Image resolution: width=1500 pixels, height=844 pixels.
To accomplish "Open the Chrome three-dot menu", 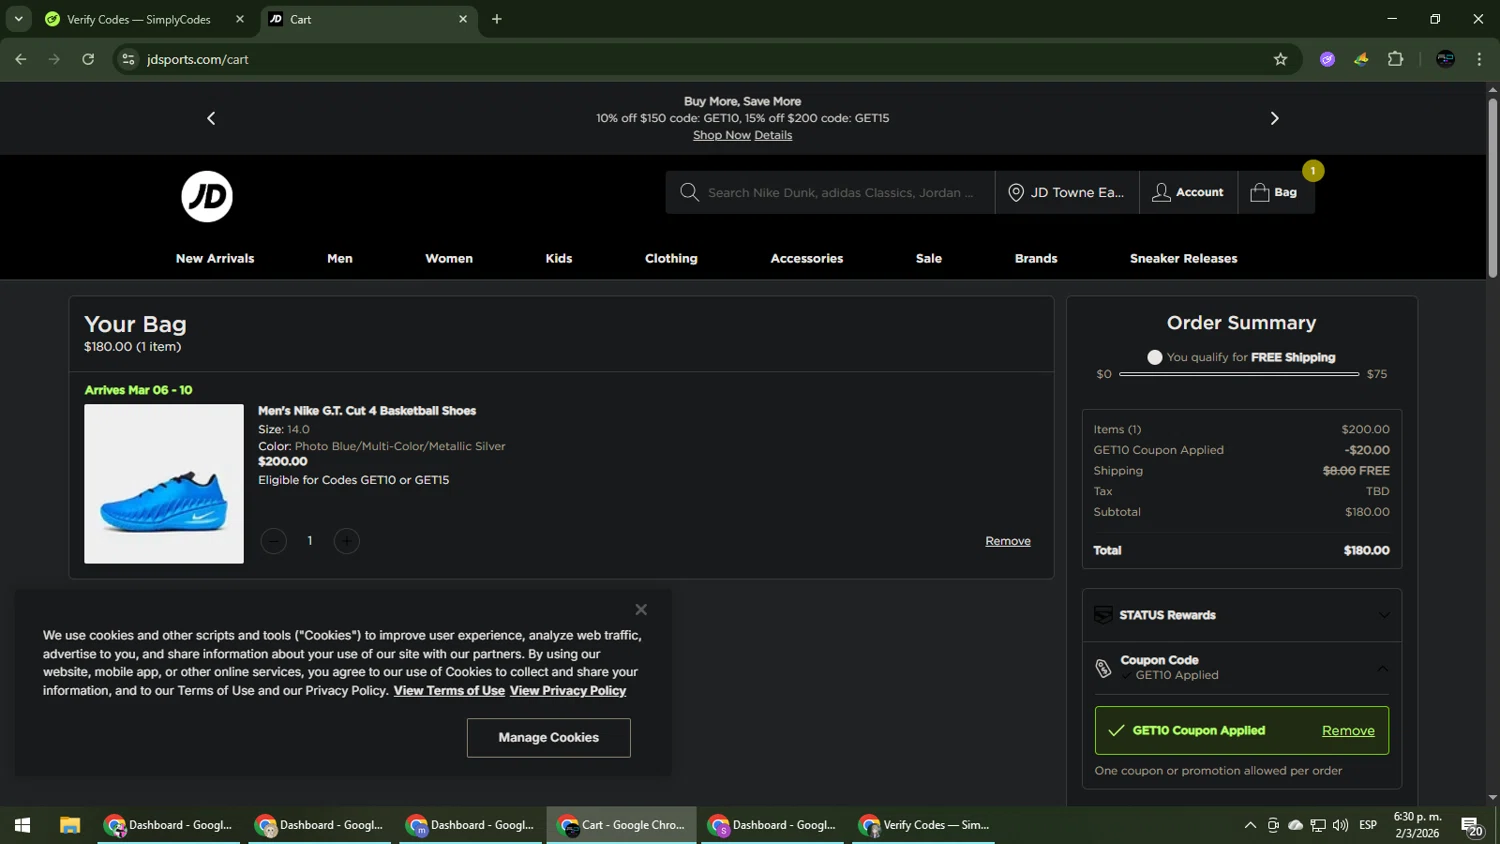I will (1479, 59).
